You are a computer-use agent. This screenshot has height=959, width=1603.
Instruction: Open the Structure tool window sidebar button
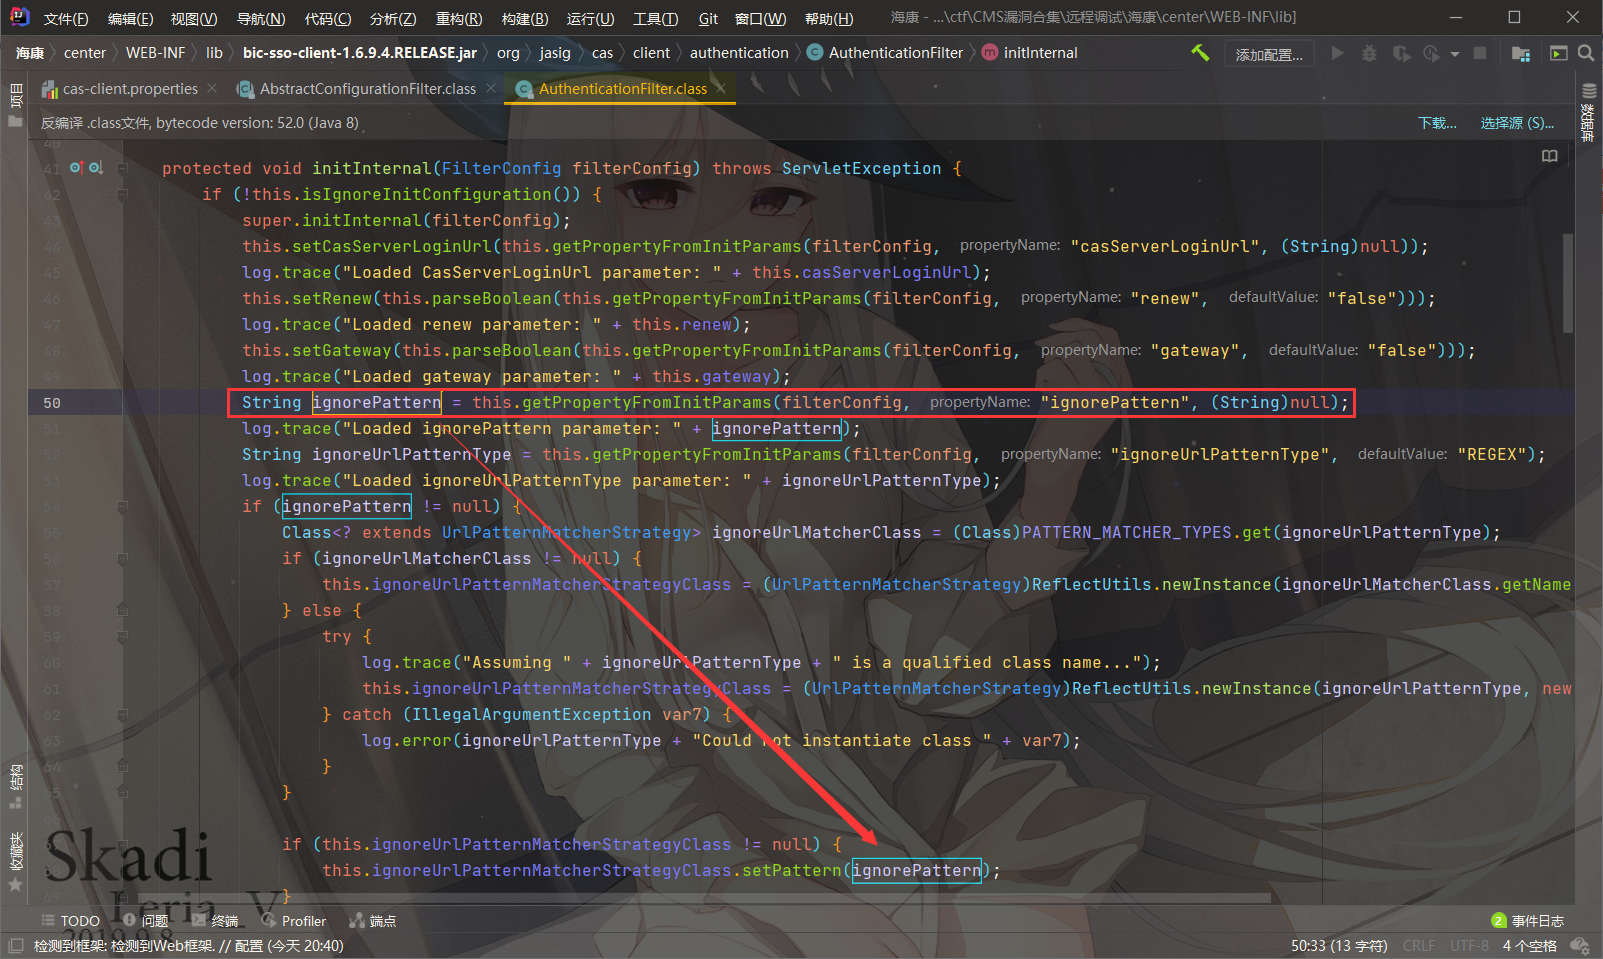pos(15,786)
